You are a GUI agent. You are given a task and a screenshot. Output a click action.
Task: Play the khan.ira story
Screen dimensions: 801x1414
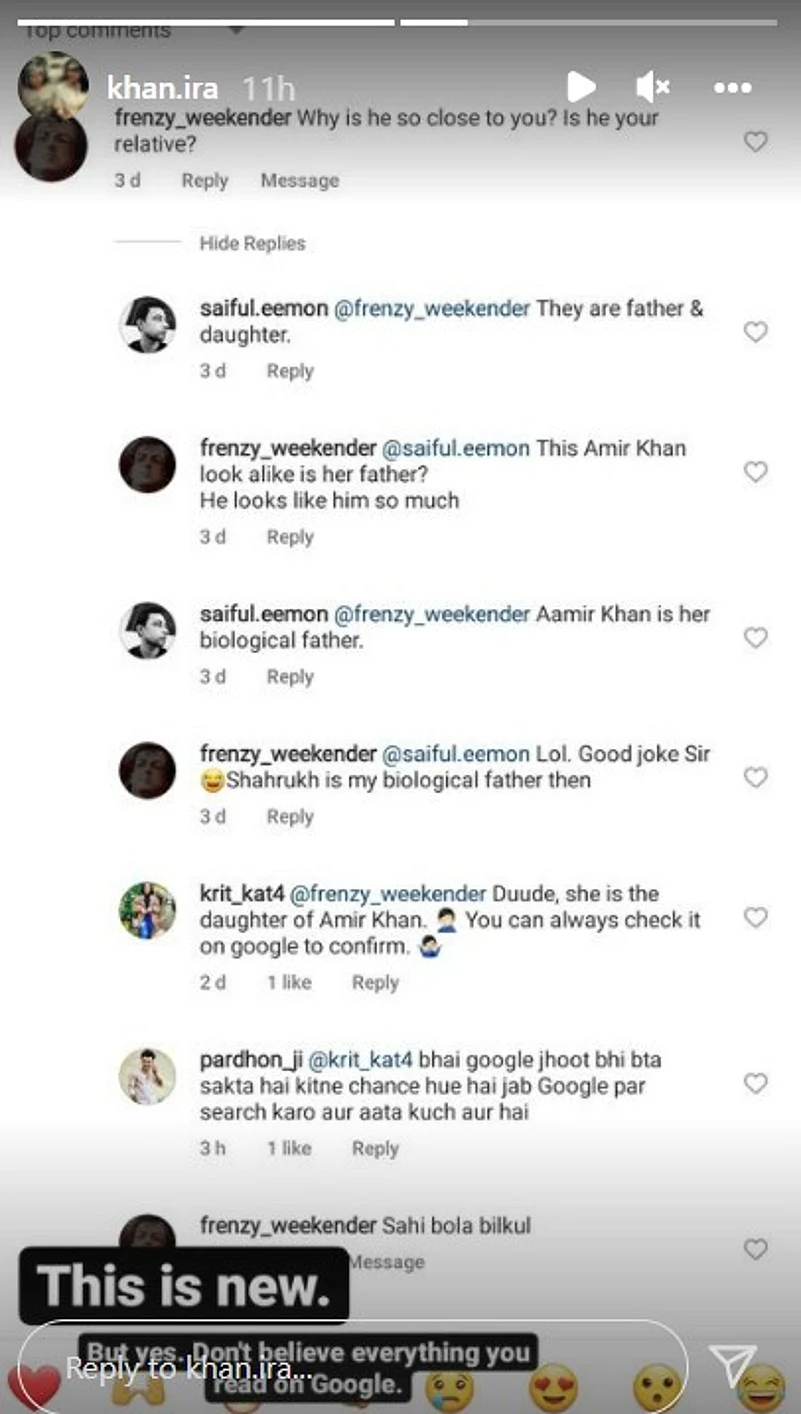[581, 87]
